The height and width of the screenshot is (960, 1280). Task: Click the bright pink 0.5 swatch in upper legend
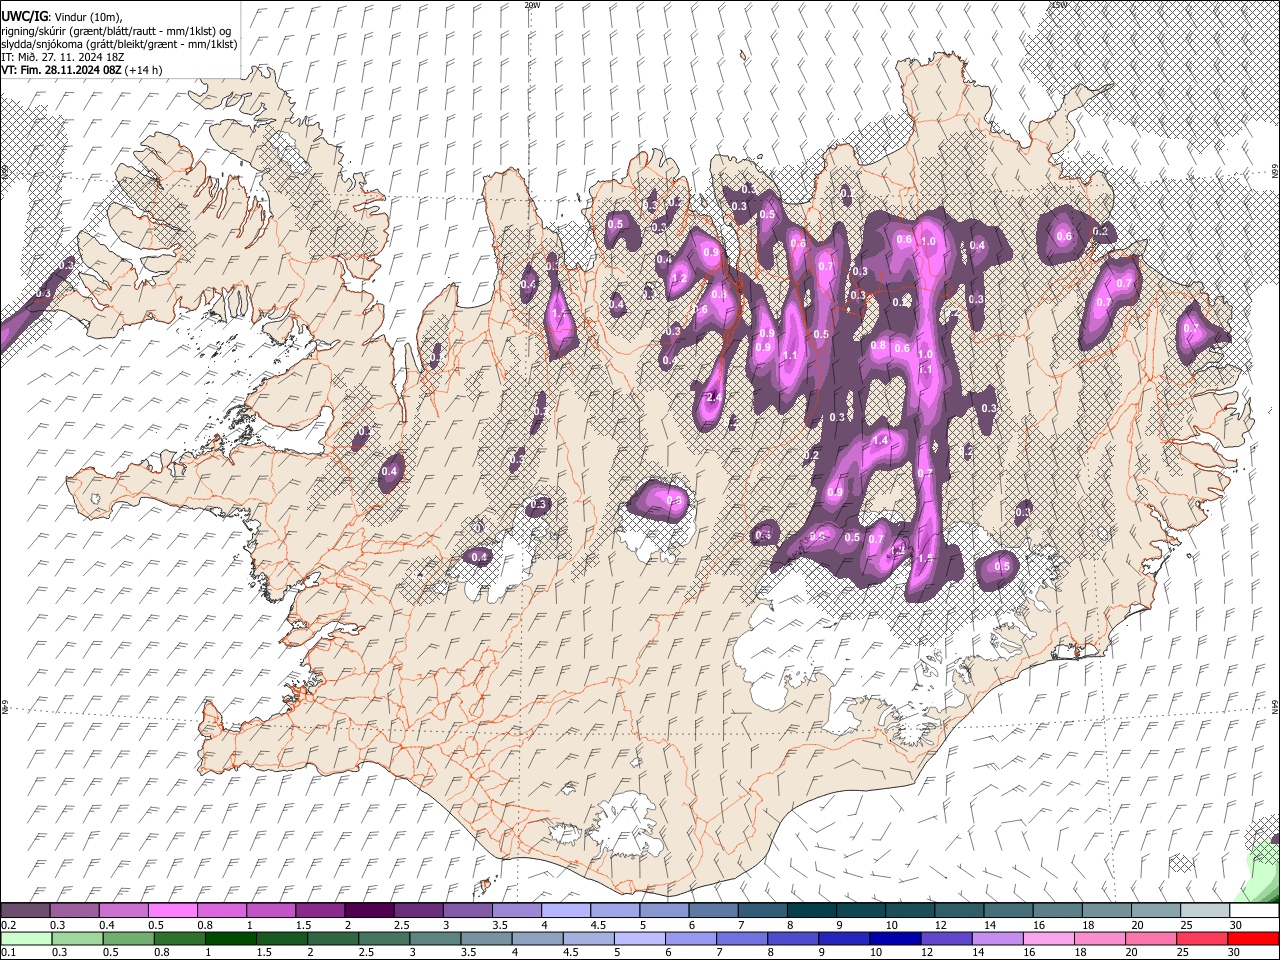(x=172, y=911)
